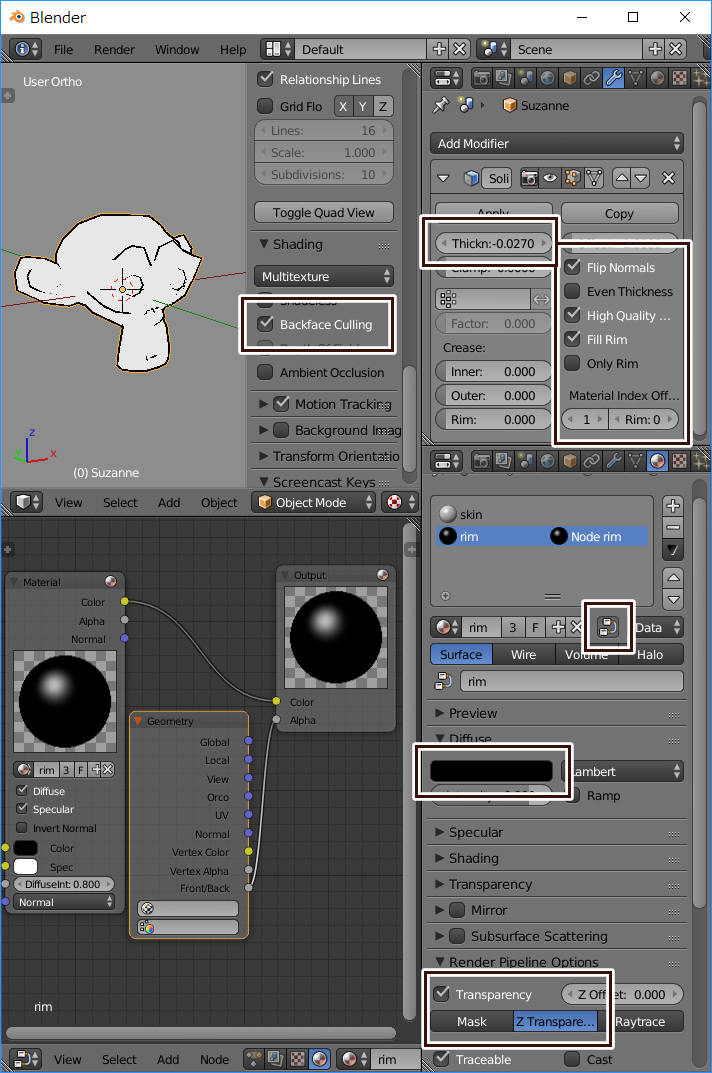Open Scene properties tab in the modifier panel header
This screenshot has width=712, height=1073.
coord(525,78)
